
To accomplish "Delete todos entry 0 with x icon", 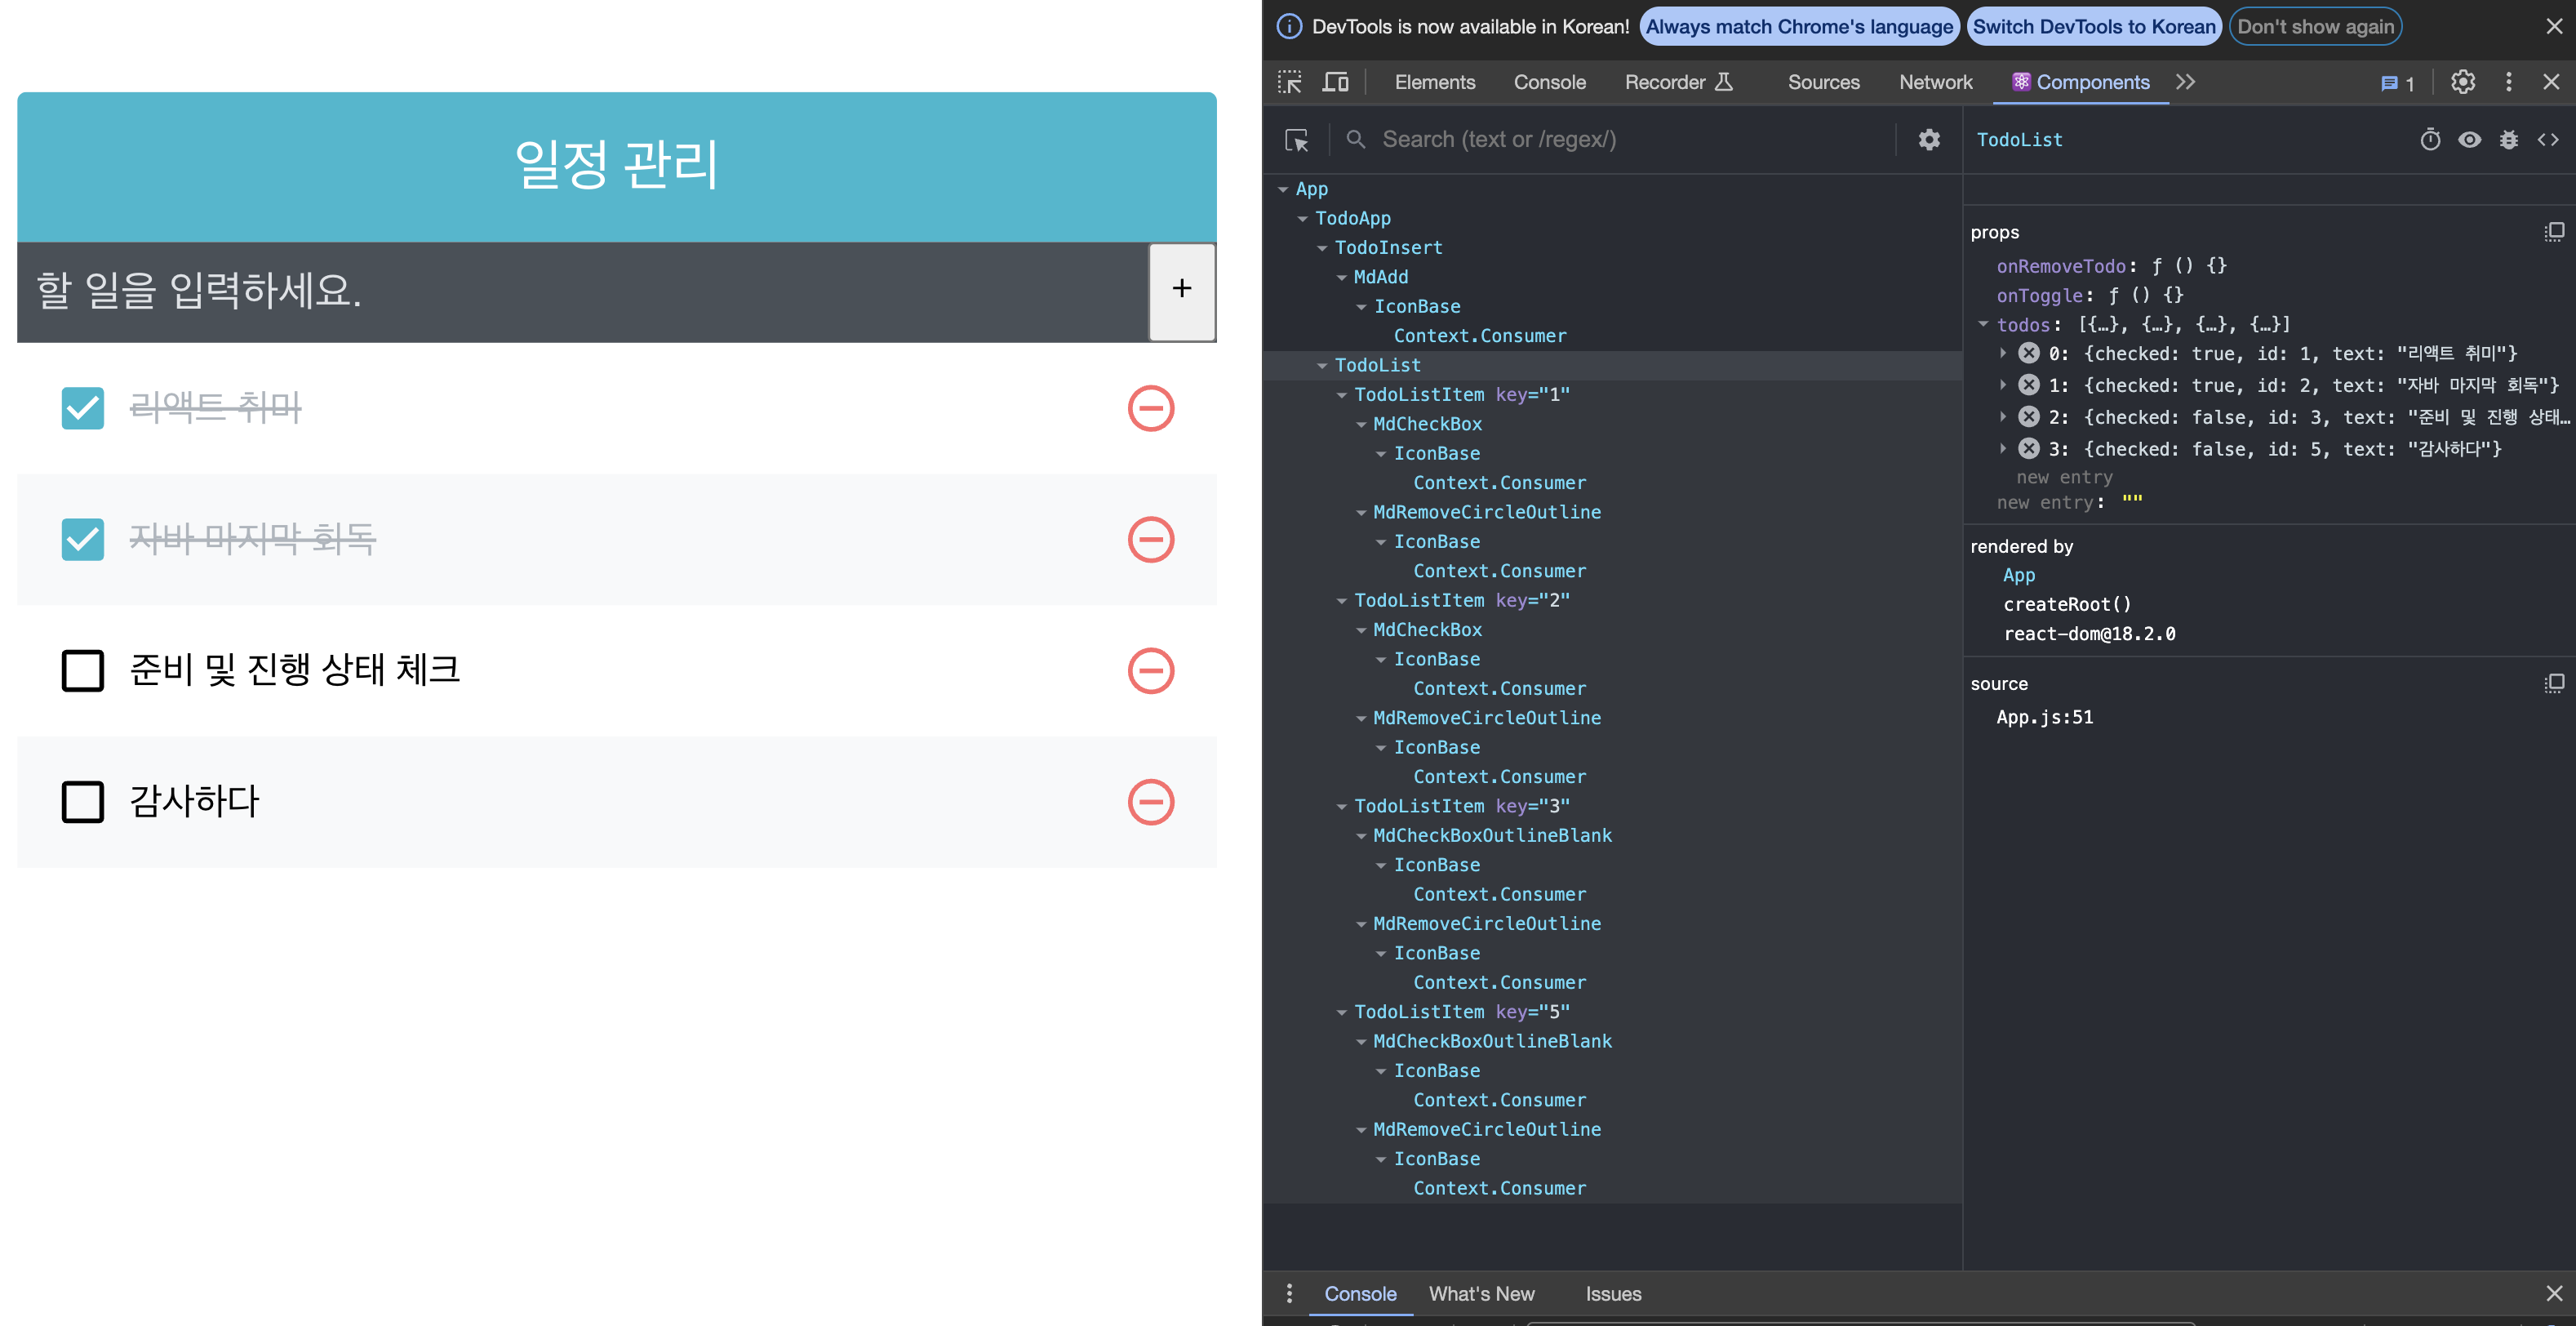I will [2028, 353].
